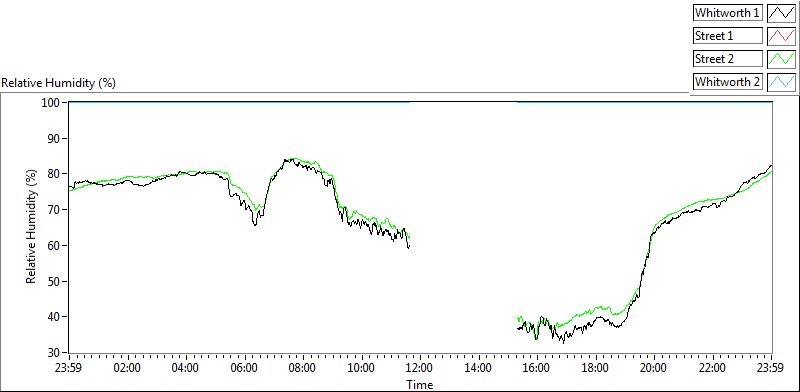Click the Time axis label
The width and height of the screenshot is (800, 392).
tap(420, 384)
